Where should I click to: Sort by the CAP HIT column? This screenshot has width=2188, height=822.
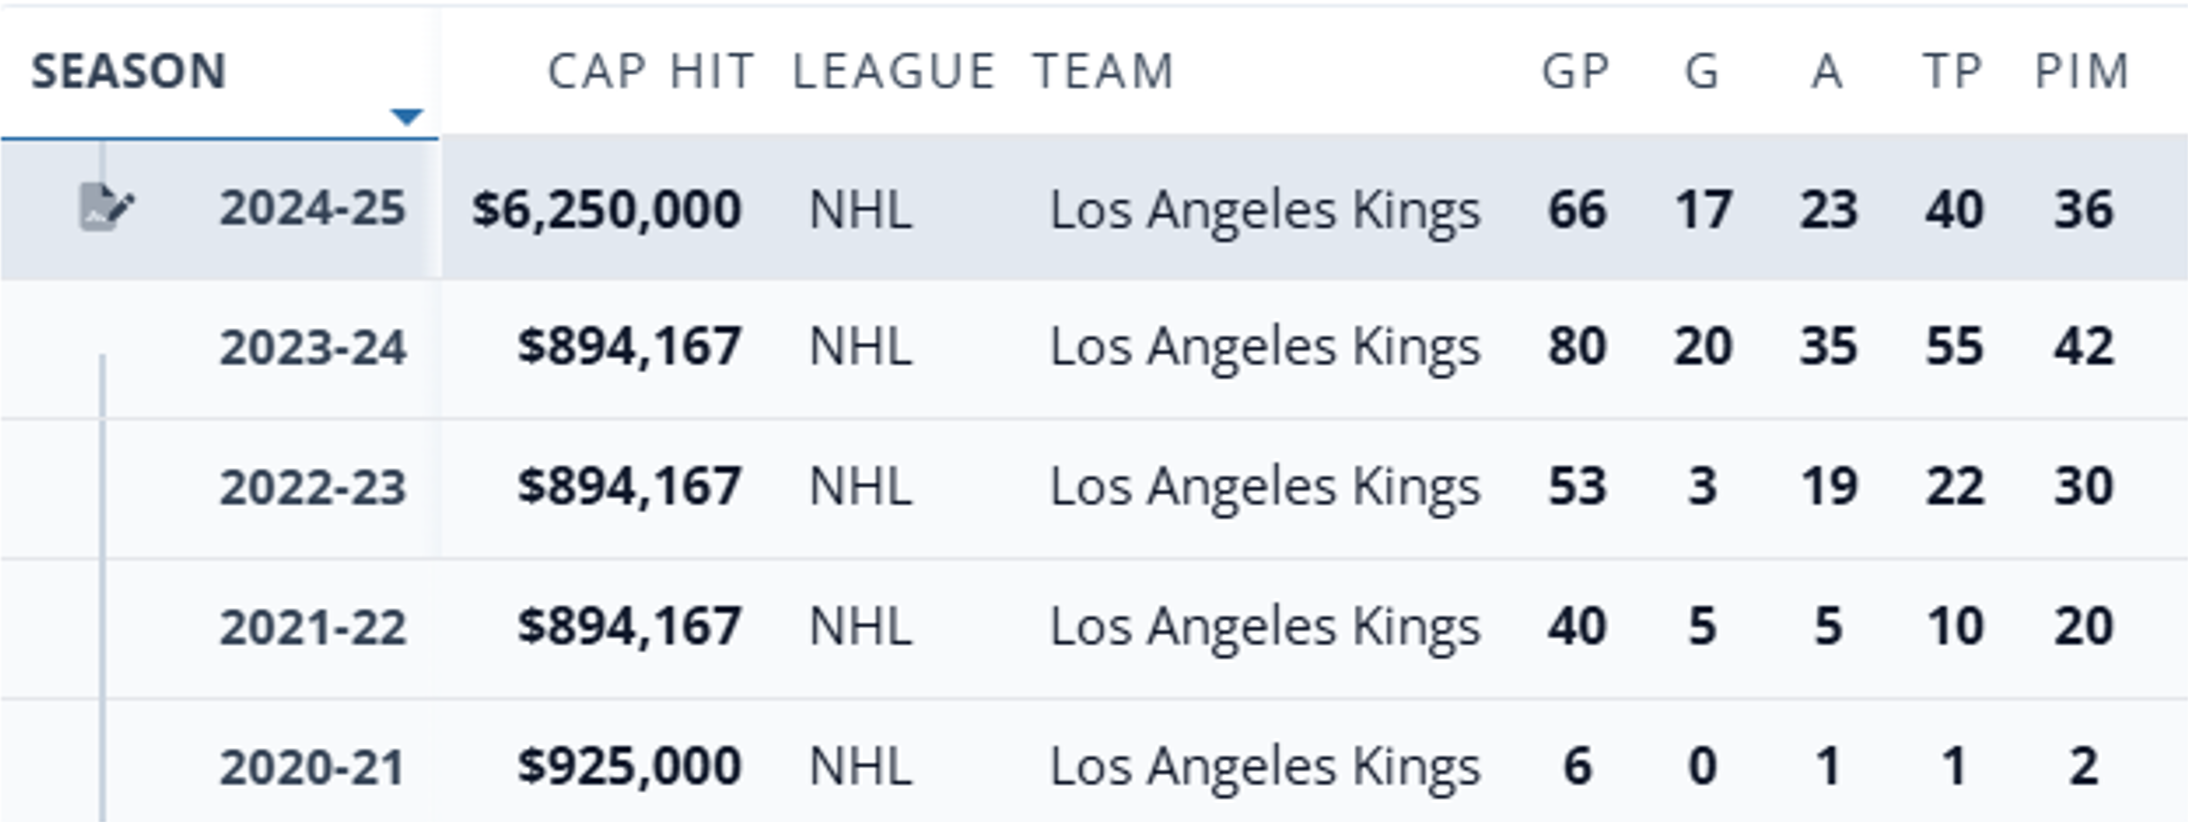(x=650, y=72)
